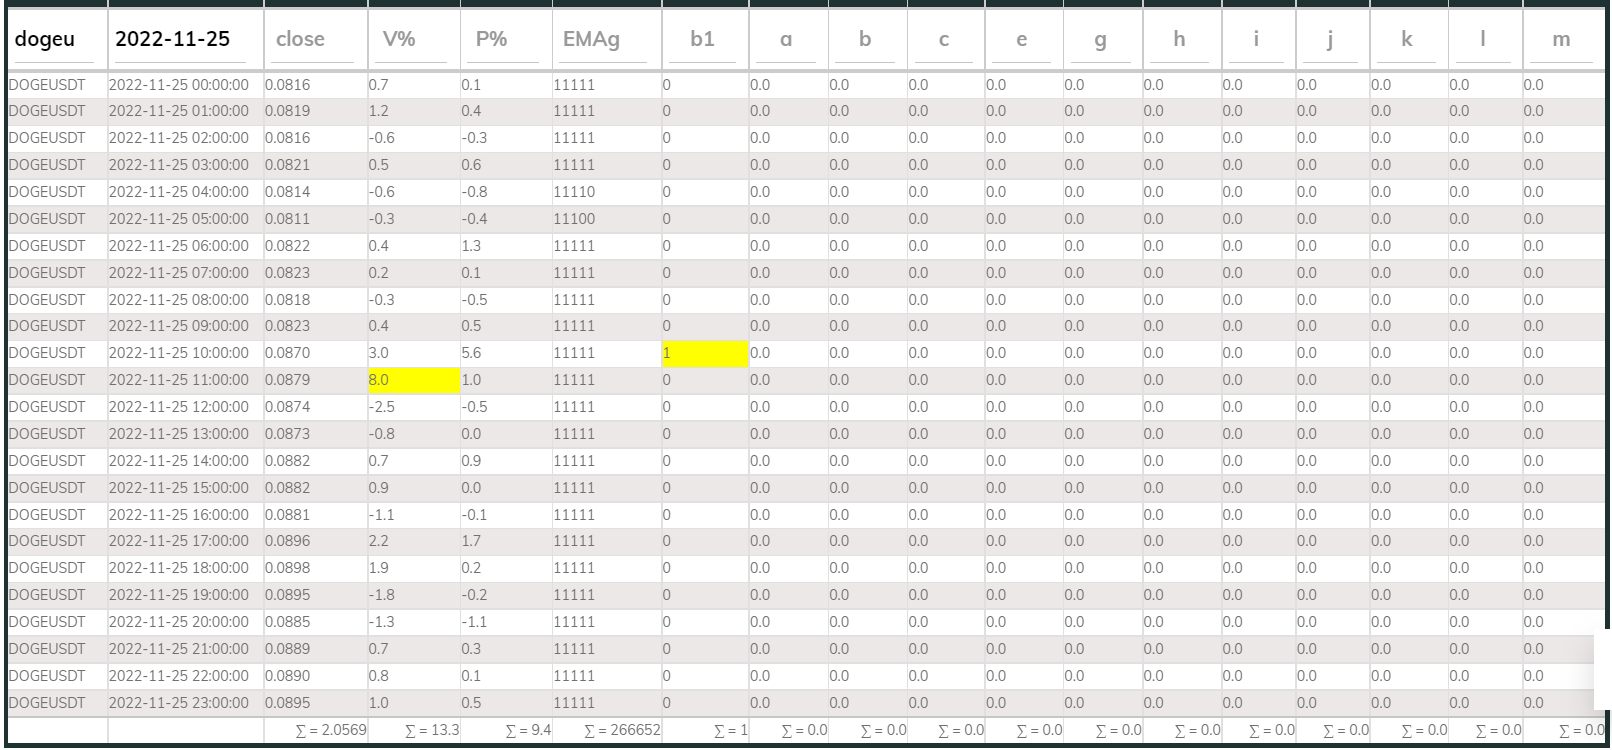Click the yellow highlighted 8.0 V% cell
The image size is (1612, 750).
tap(413, 380)
